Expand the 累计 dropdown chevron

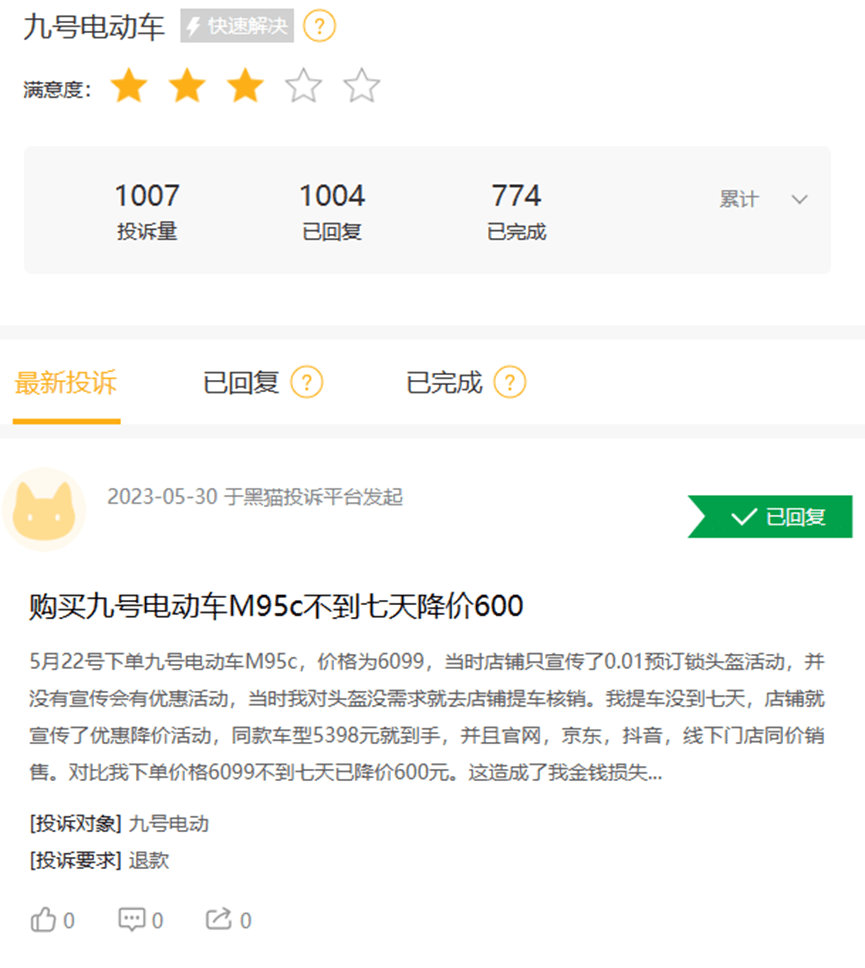click(800, 199)
